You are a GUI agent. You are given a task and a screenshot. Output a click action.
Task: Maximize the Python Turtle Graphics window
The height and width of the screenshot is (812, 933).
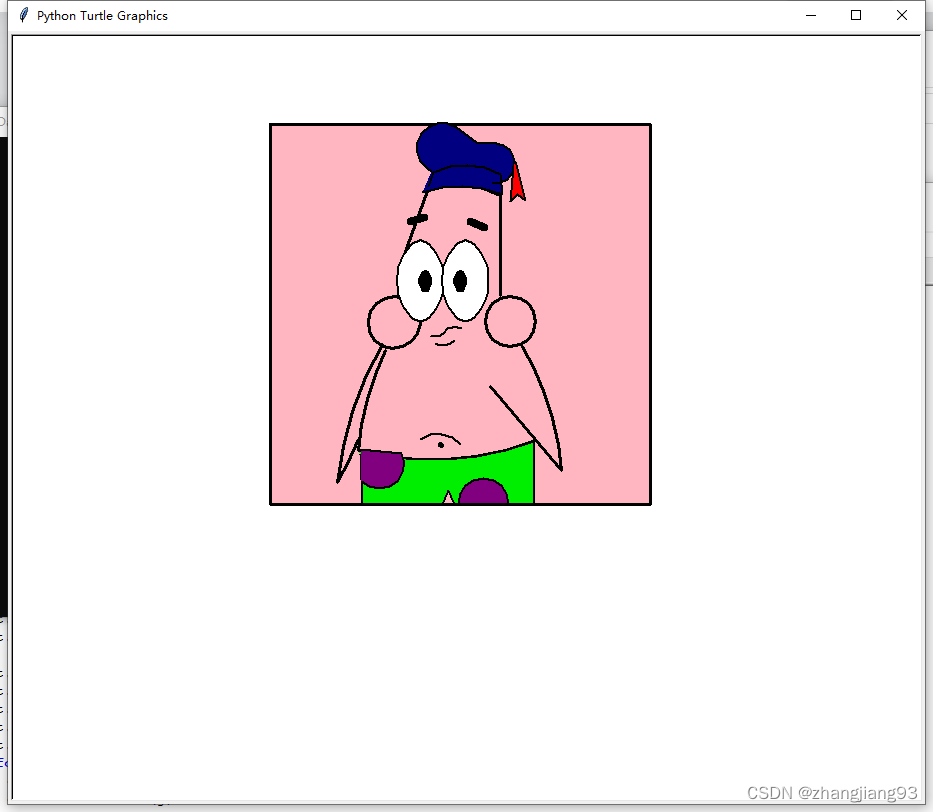click(x=856, y=15)
